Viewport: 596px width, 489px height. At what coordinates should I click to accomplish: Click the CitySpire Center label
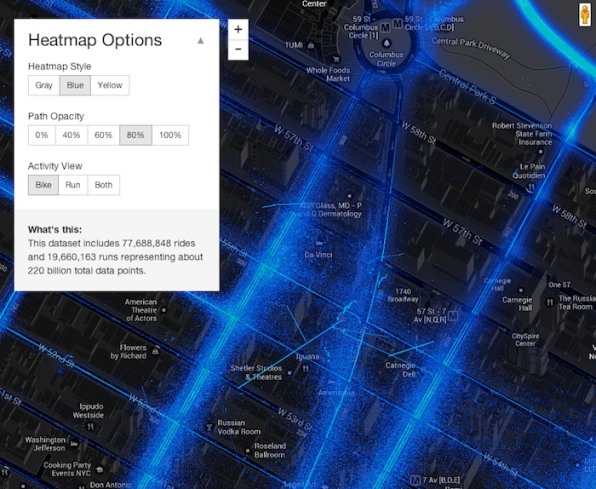(525, 340)
